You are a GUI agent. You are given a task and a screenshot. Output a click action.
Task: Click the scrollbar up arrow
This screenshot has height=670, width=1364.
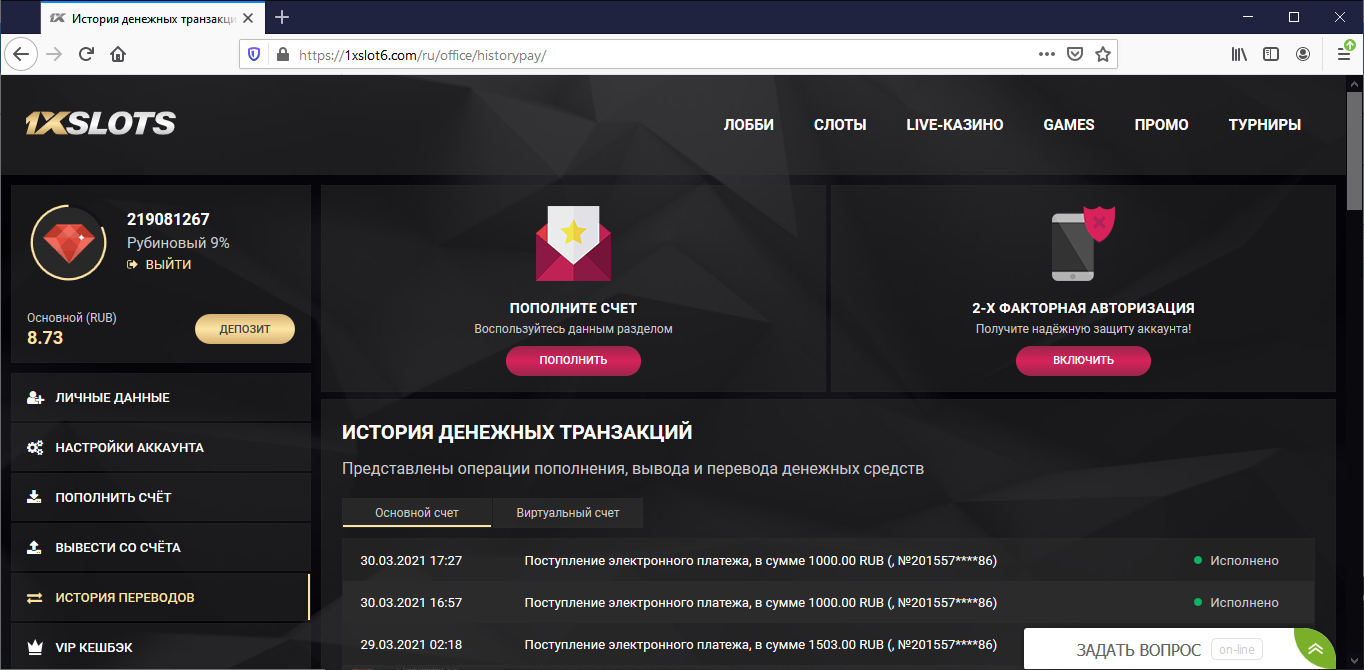[x=1354, y=83]
